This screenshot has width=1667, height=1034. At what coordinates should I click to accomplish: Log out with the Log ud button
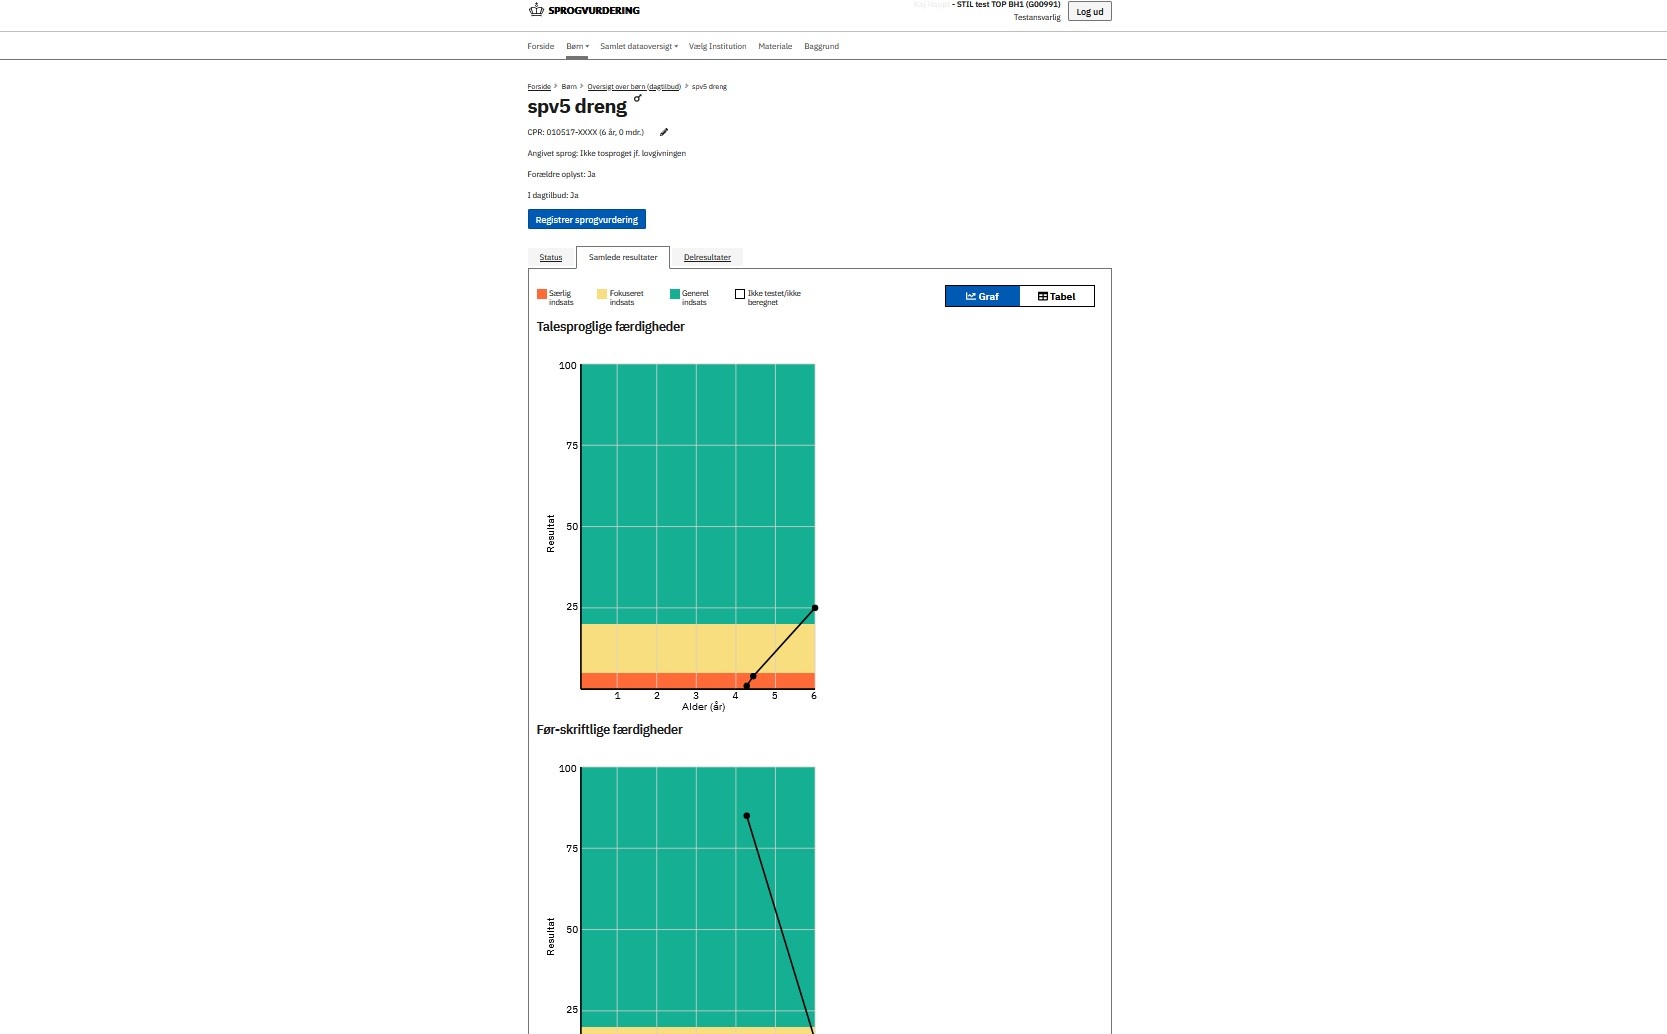click(1090, 11)
